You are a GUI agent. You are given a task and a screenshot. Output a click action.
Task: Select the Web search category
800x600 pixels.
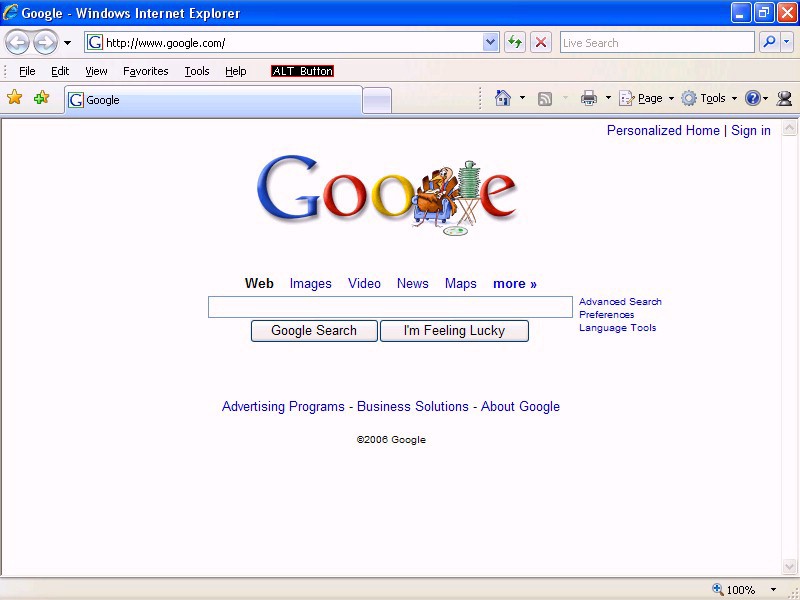[259, 283]
